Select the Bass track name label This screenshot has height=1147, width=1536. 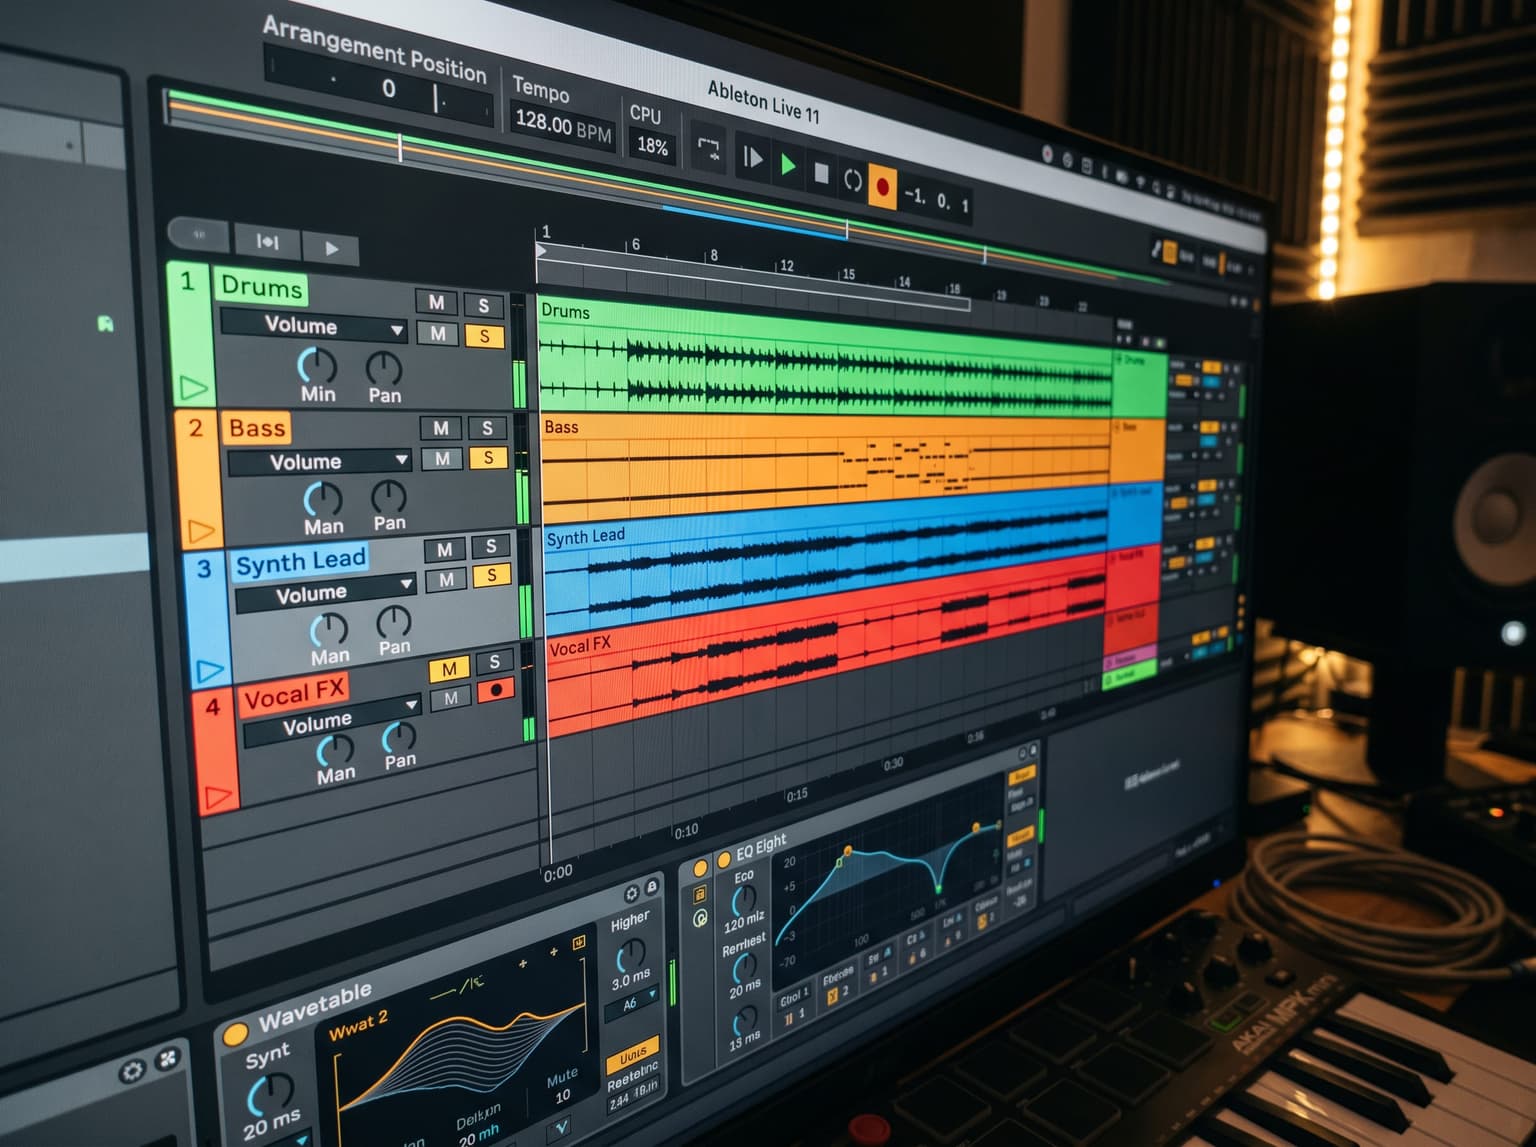coord(257,428)
